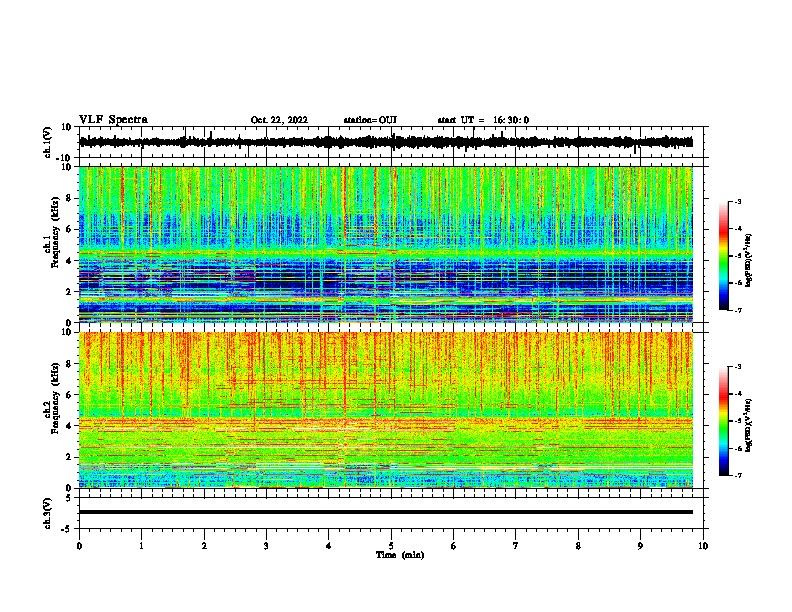Click the 'ch.1(V)' waveform axis label
Viewport: 792px width, 612px height.
coord(48,142)
